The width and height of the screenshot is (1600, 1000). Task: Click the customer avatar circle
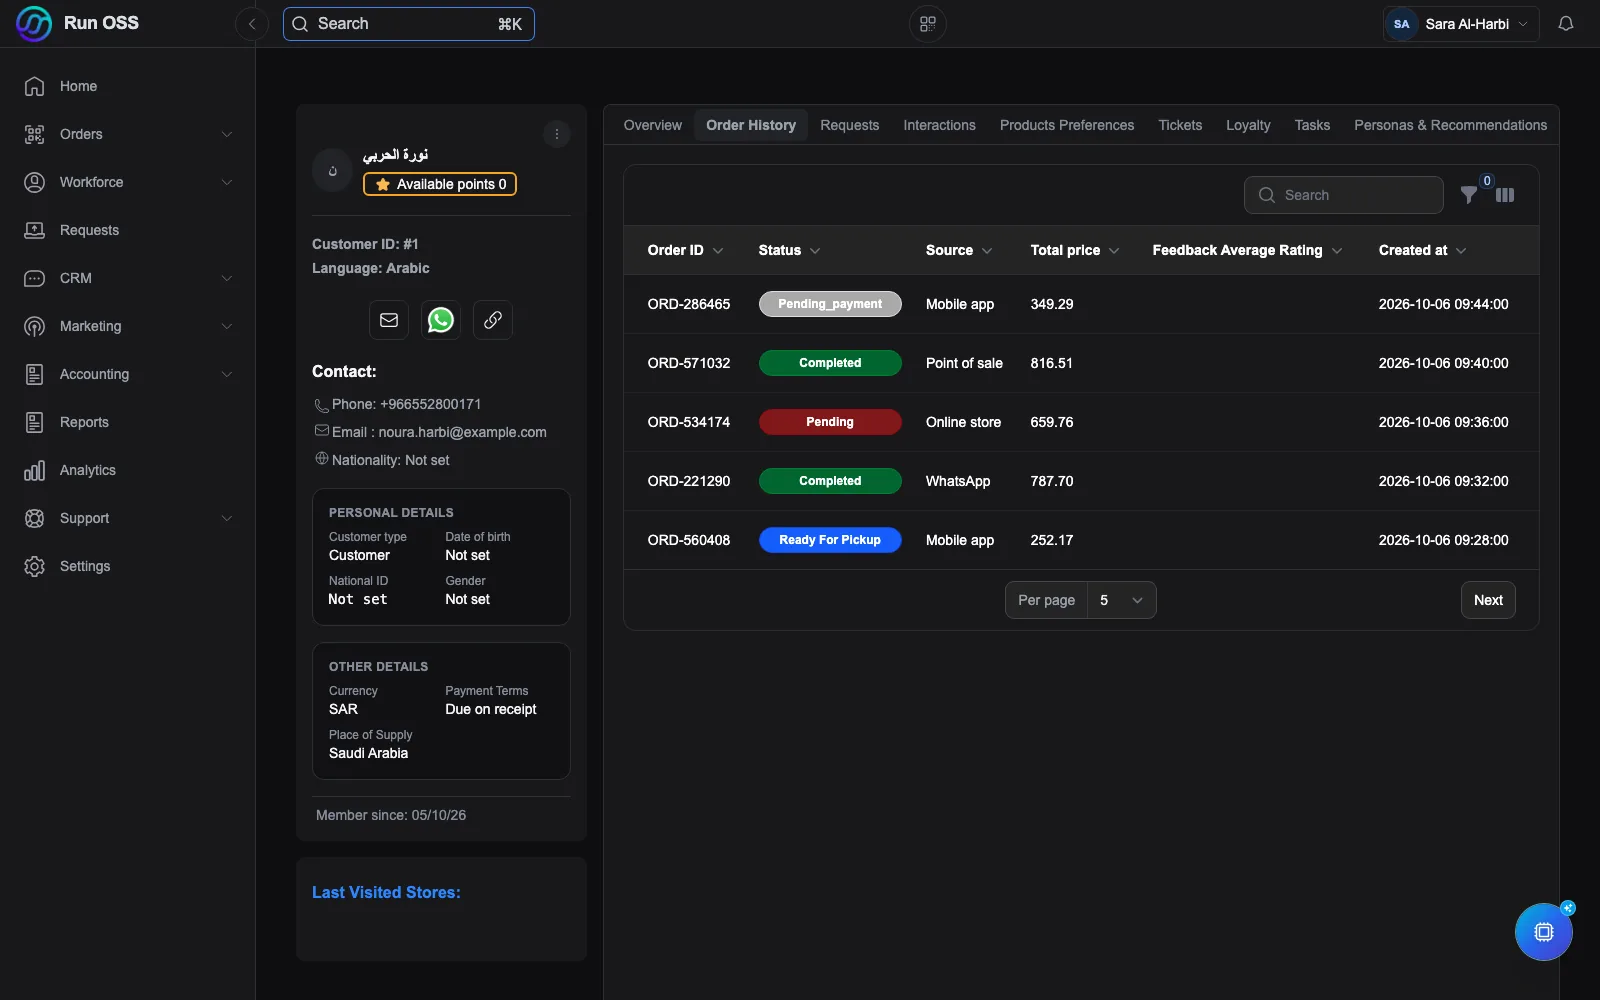point(332,170)
